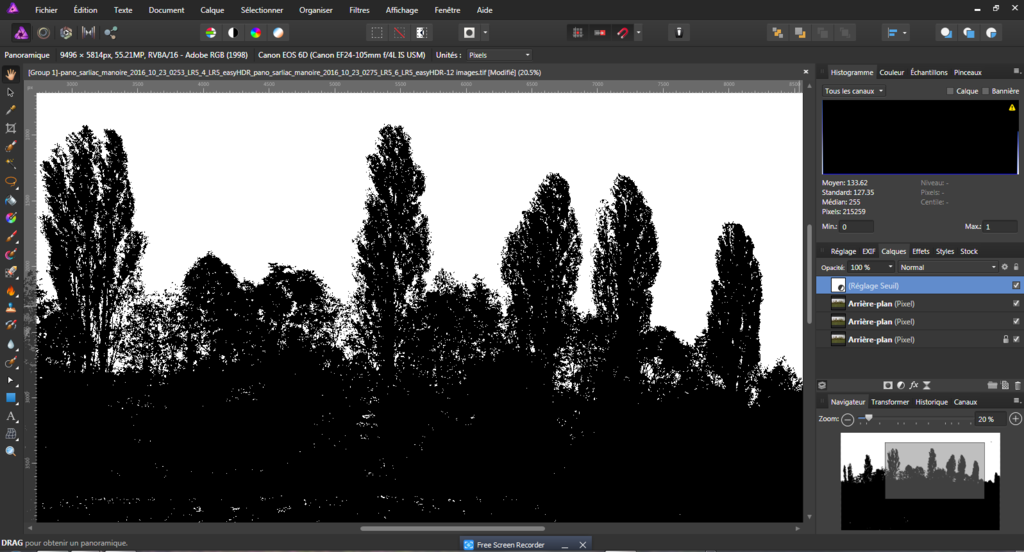Click the horizontal canvas scrollbar

click(x=452, y=528)
